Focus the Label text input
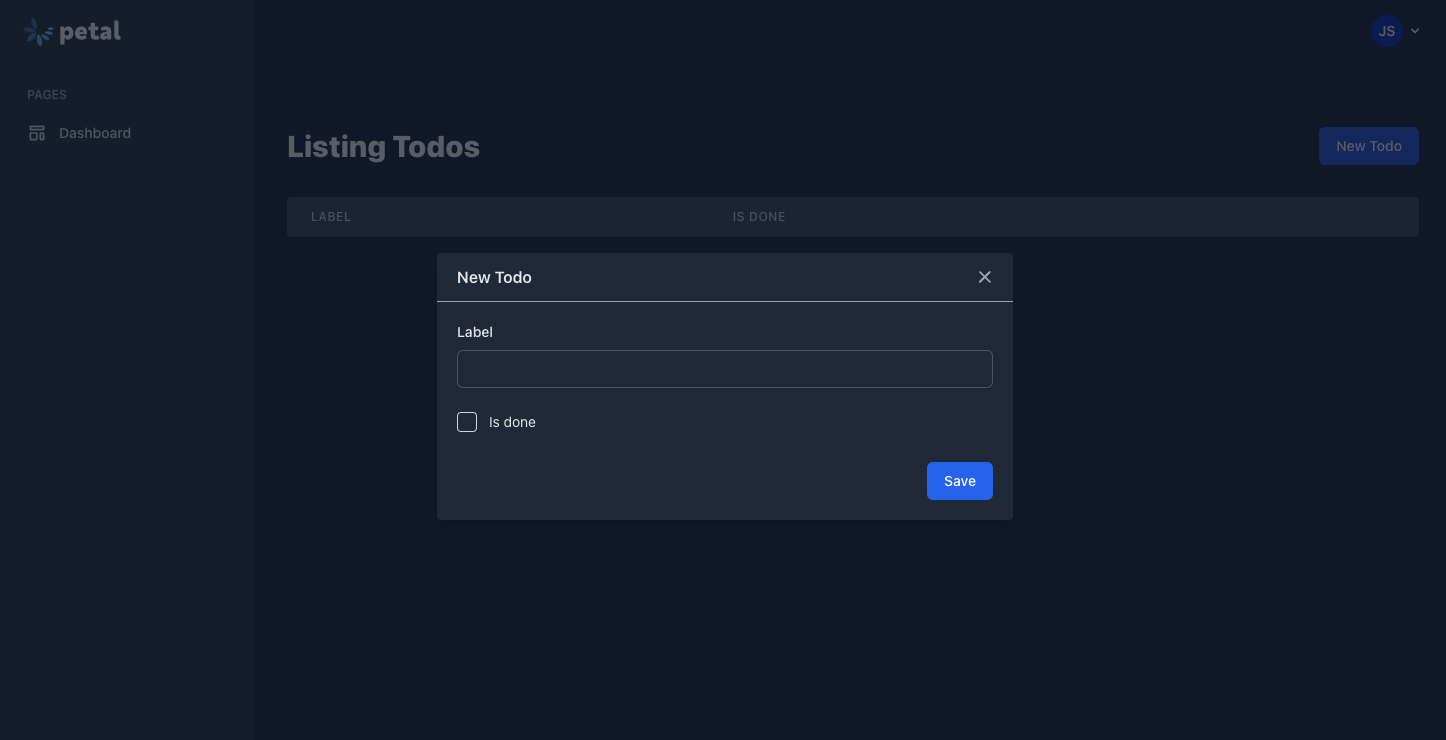Image resolution: width=1446 pixels, height=740 pixels. click(724, 369)
